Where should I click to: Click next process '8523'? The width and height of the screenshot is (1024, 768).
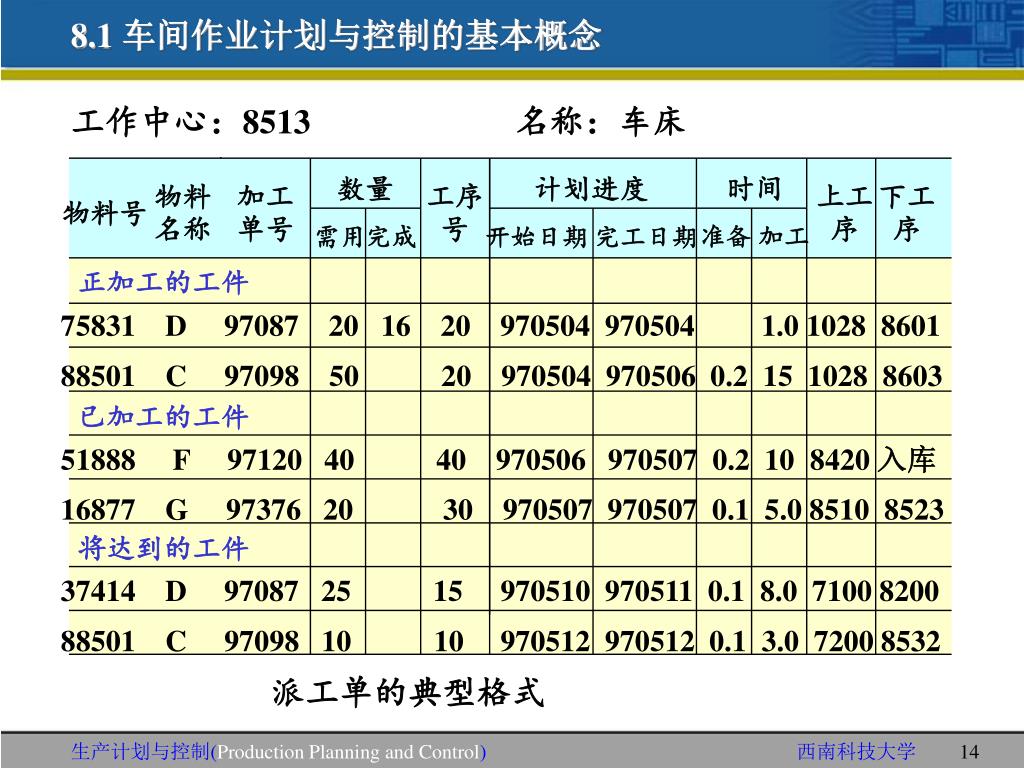point(914,509)
